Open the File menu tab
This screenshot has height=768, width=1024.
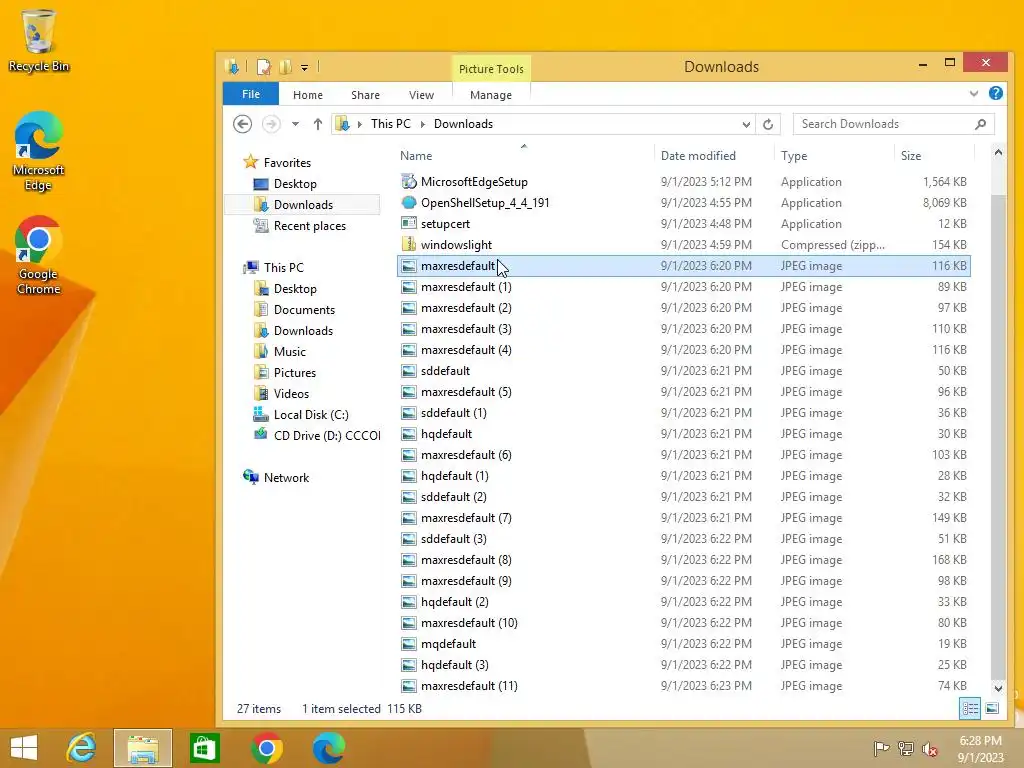point(251,94)
